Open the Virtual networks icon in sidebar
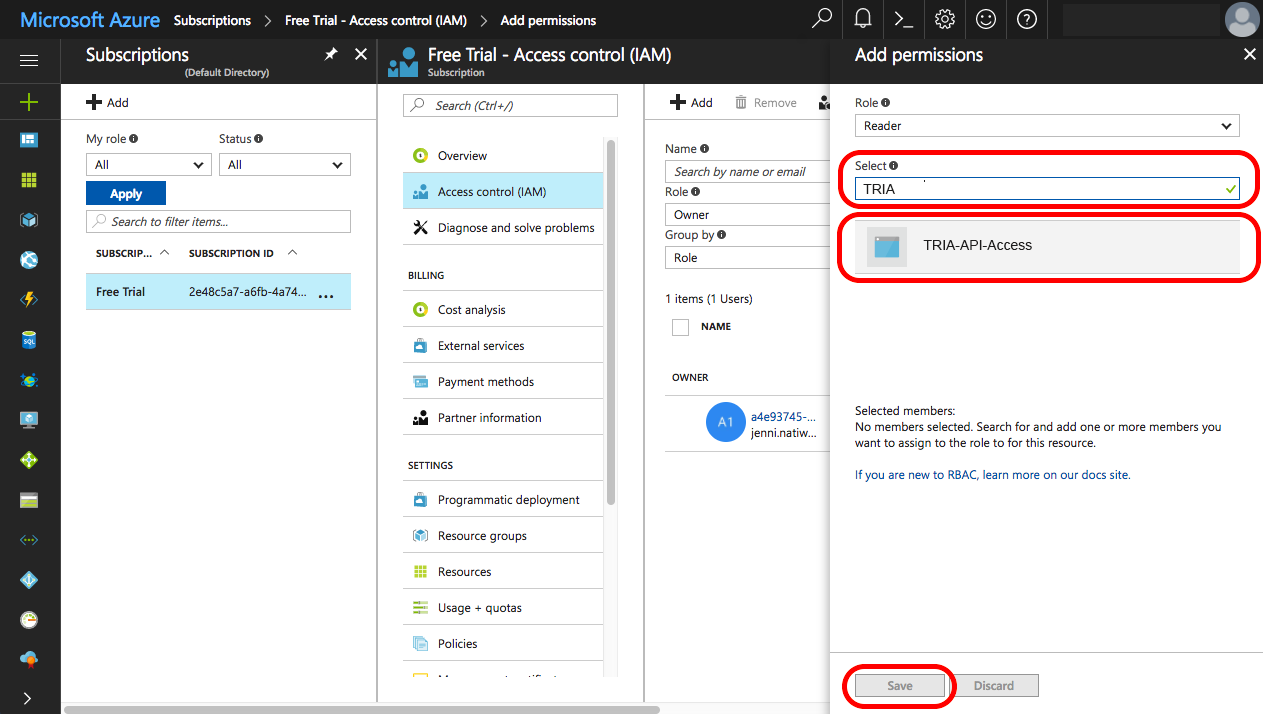The height and width of the screenshot is (714, 1263). (29, 540)
